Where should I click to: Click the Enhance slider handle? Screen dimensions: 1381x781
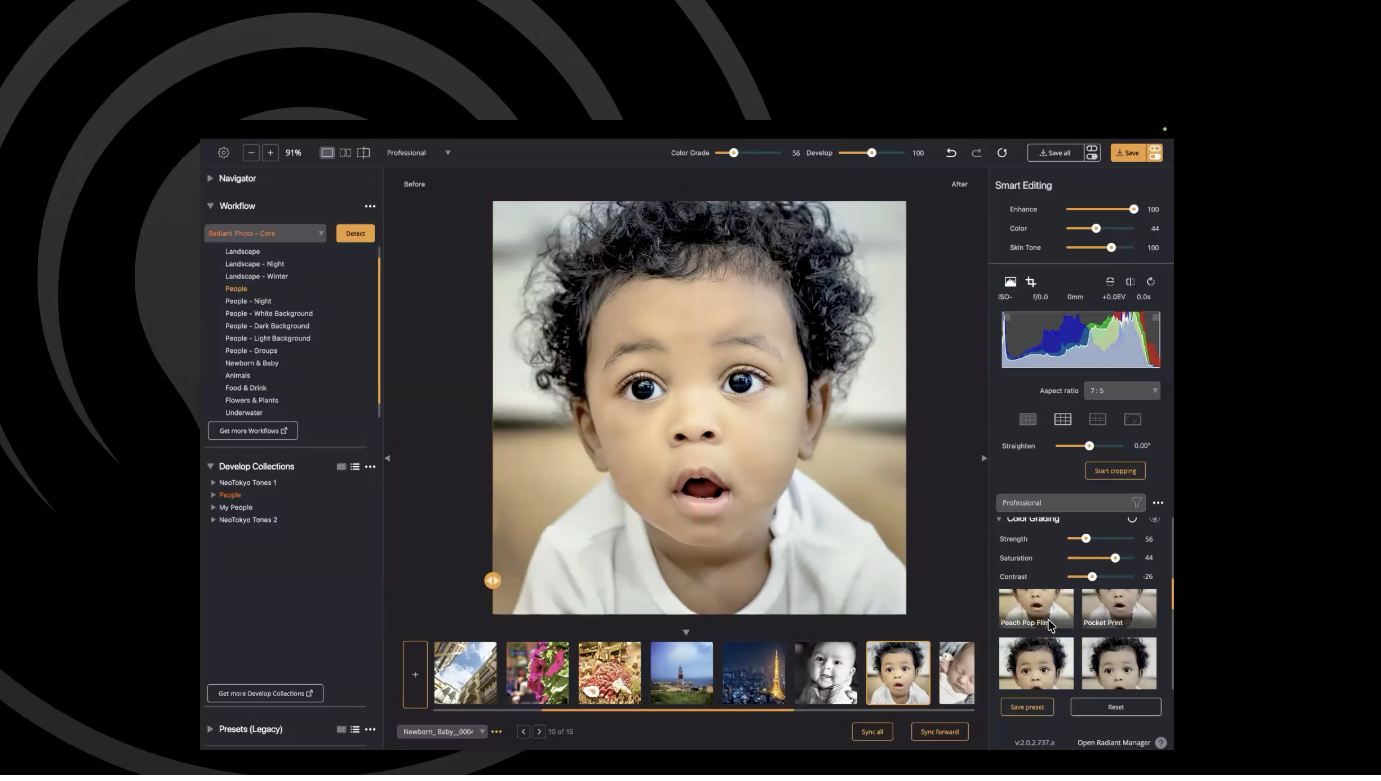pyautogui.click(x=1133, y=209)
